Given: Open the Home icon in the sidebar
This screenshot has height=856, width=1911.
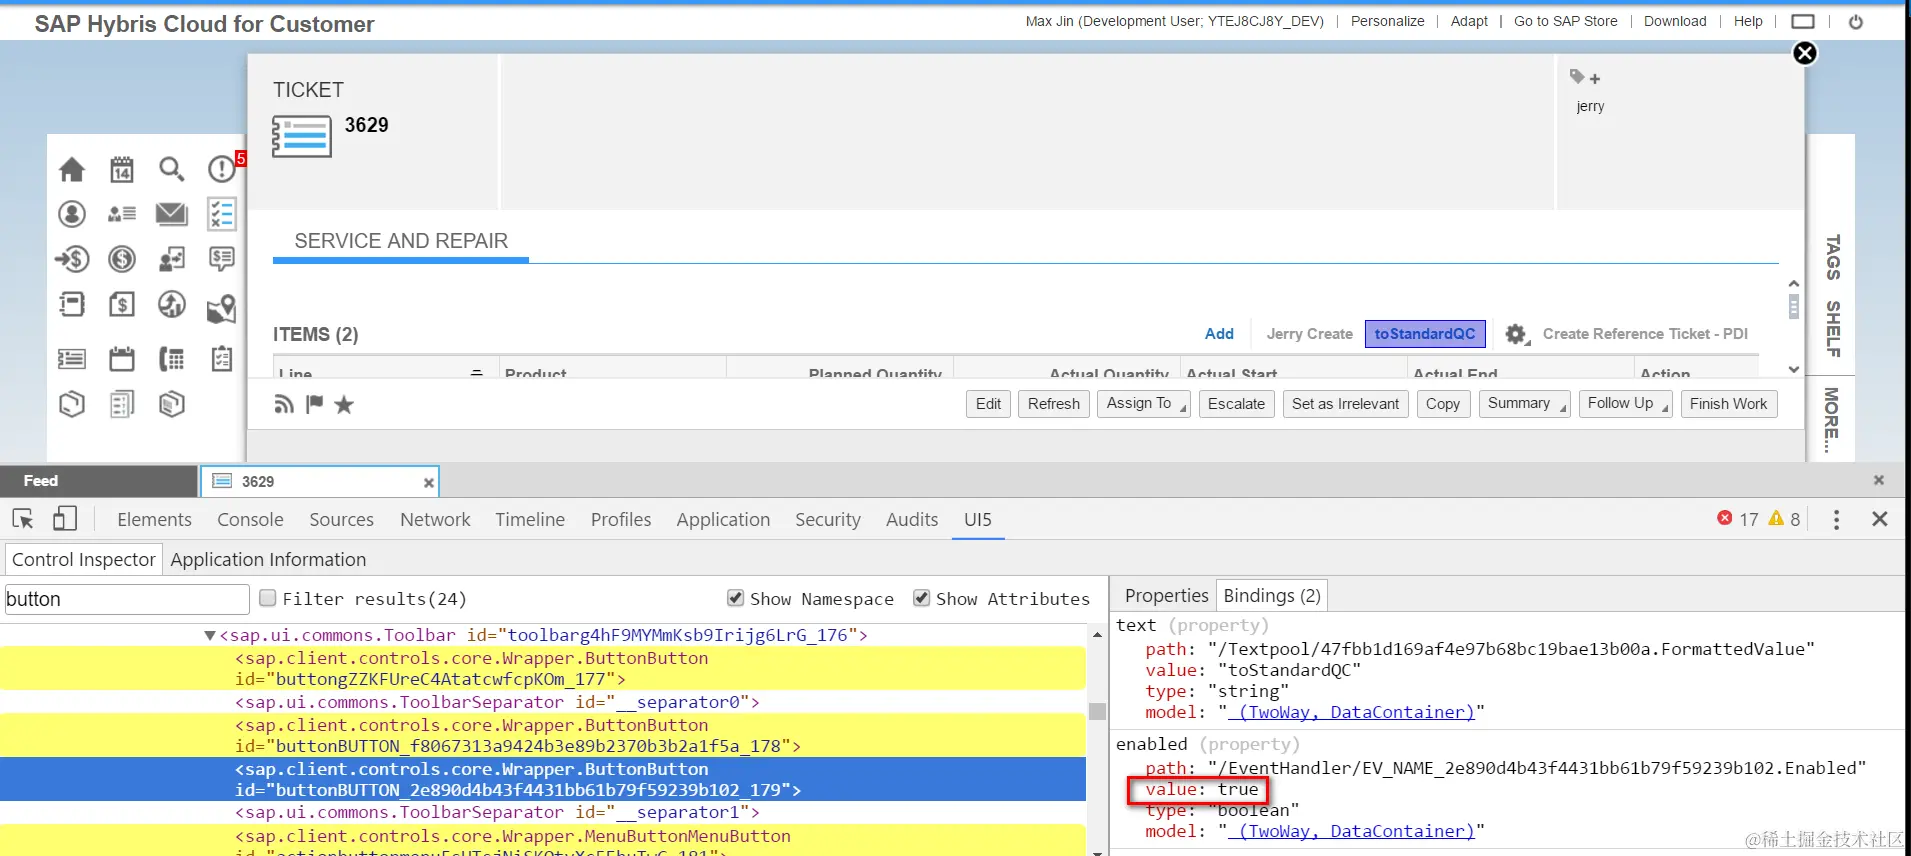Looking at the screenshot, I should pos(72,170).
